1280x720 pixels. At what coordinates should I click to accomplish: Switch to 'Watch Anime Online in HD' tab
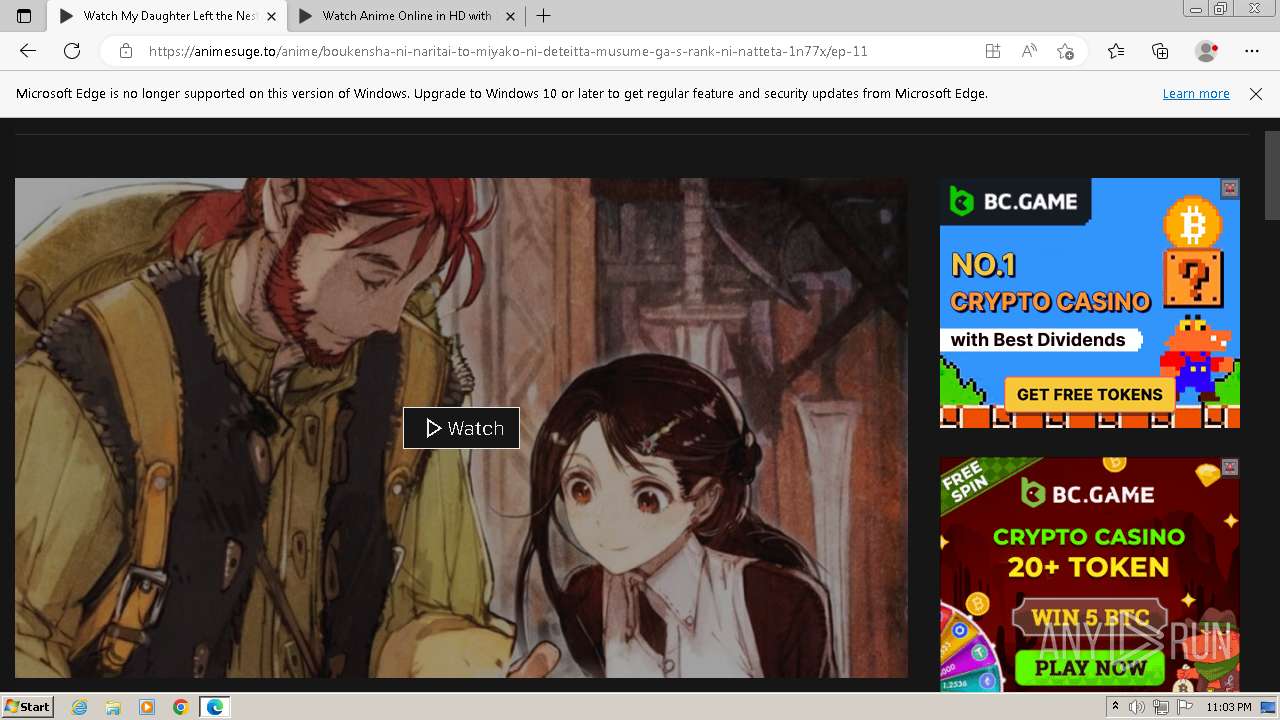407,16
